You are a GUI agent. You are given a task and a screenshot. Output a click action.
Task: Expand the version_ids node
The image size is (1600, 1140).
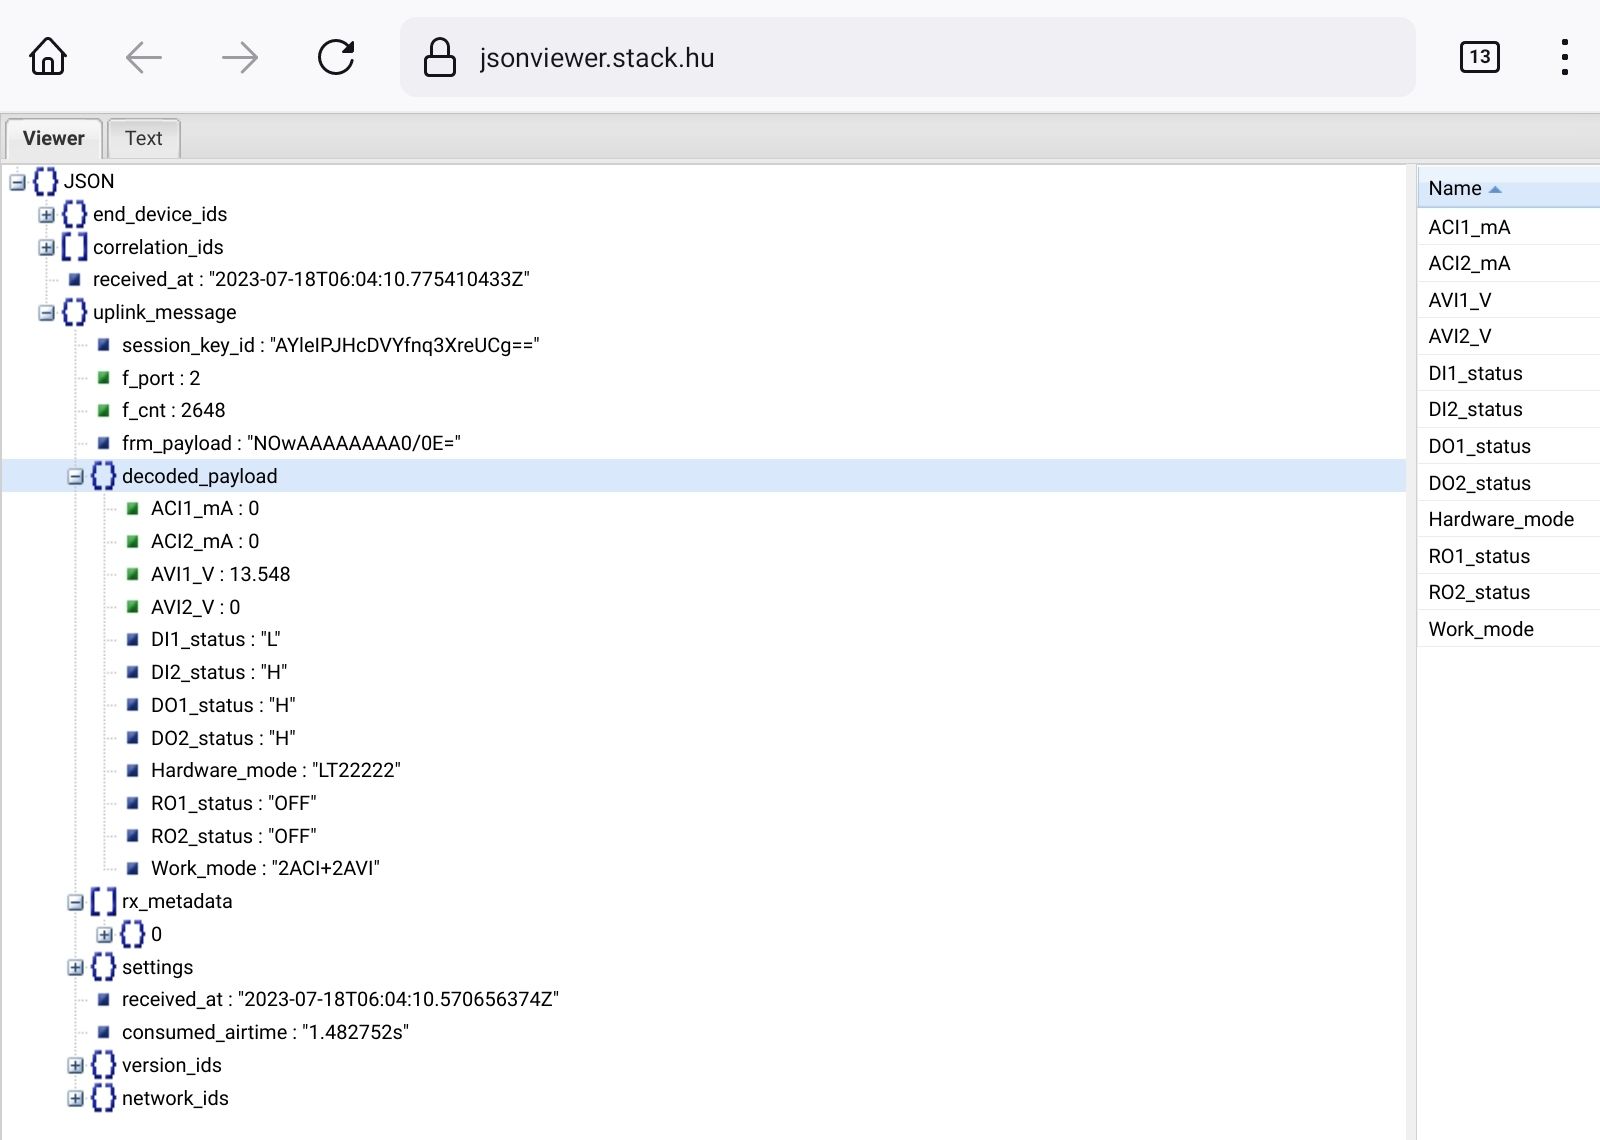(x=75, y=1065)
